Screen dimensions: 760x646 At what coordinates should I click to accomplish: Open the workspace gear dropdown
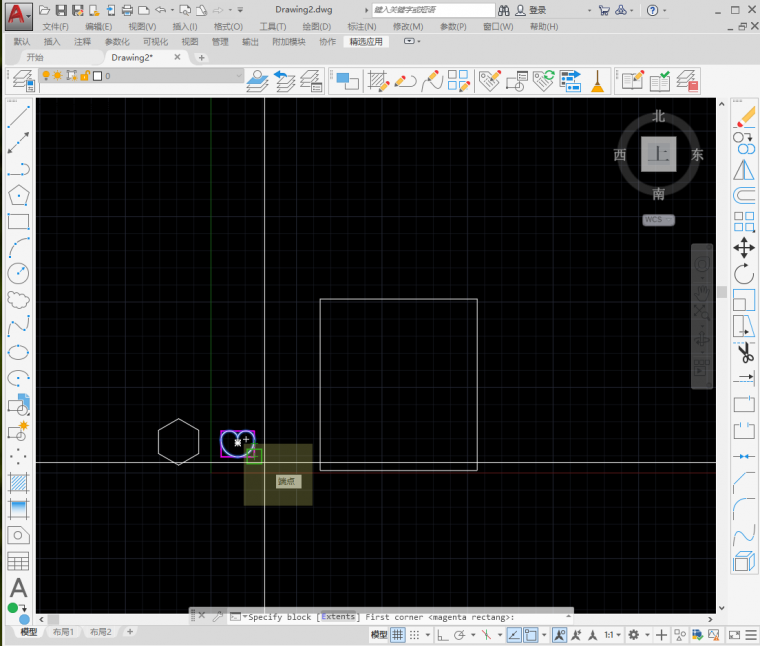636,635
